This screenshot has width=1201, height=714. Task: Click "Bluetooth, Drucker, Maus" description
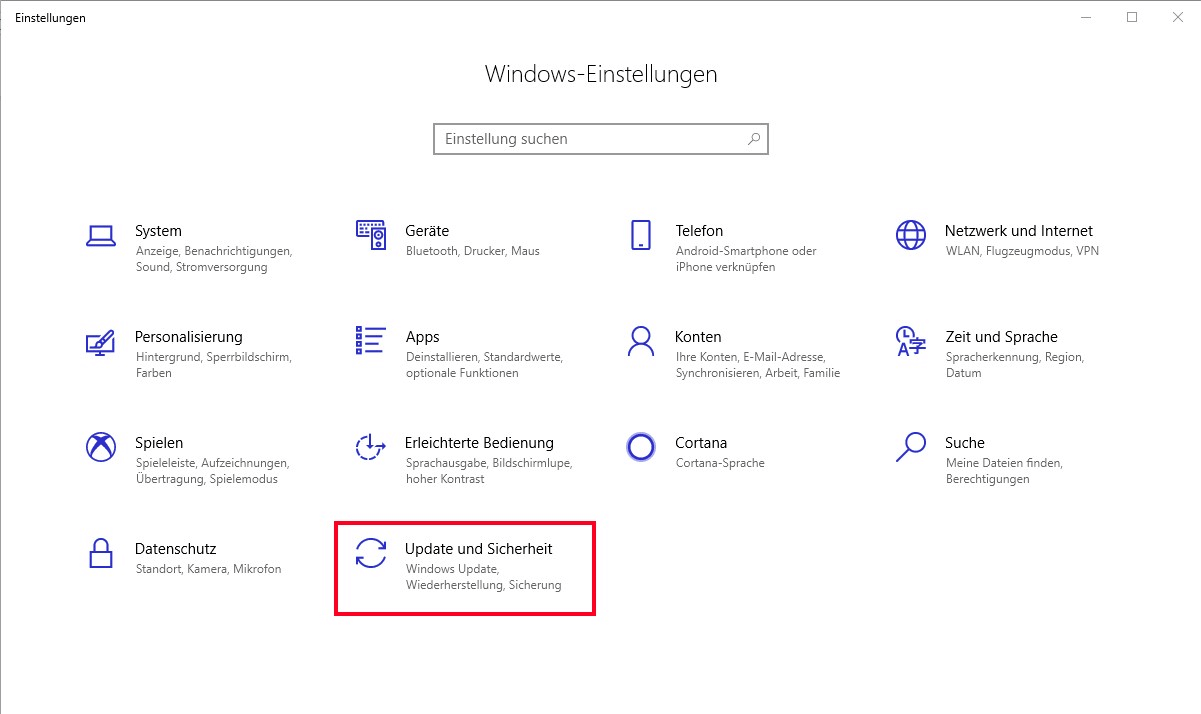[472, 251]
